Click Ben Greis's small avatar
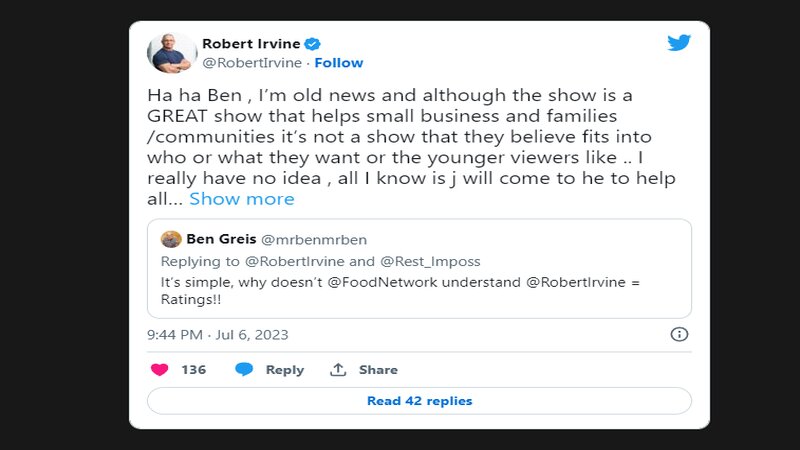The height and width of the screenshot is (450, 800). (x=171, y=239)
